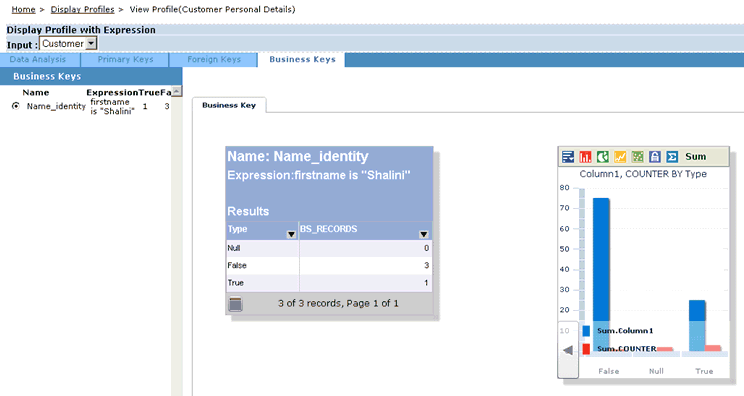The height and width of the screenshot is (396, 744).
Task: Click the Sum.COUNTER legend label
Action: [626, 349]
